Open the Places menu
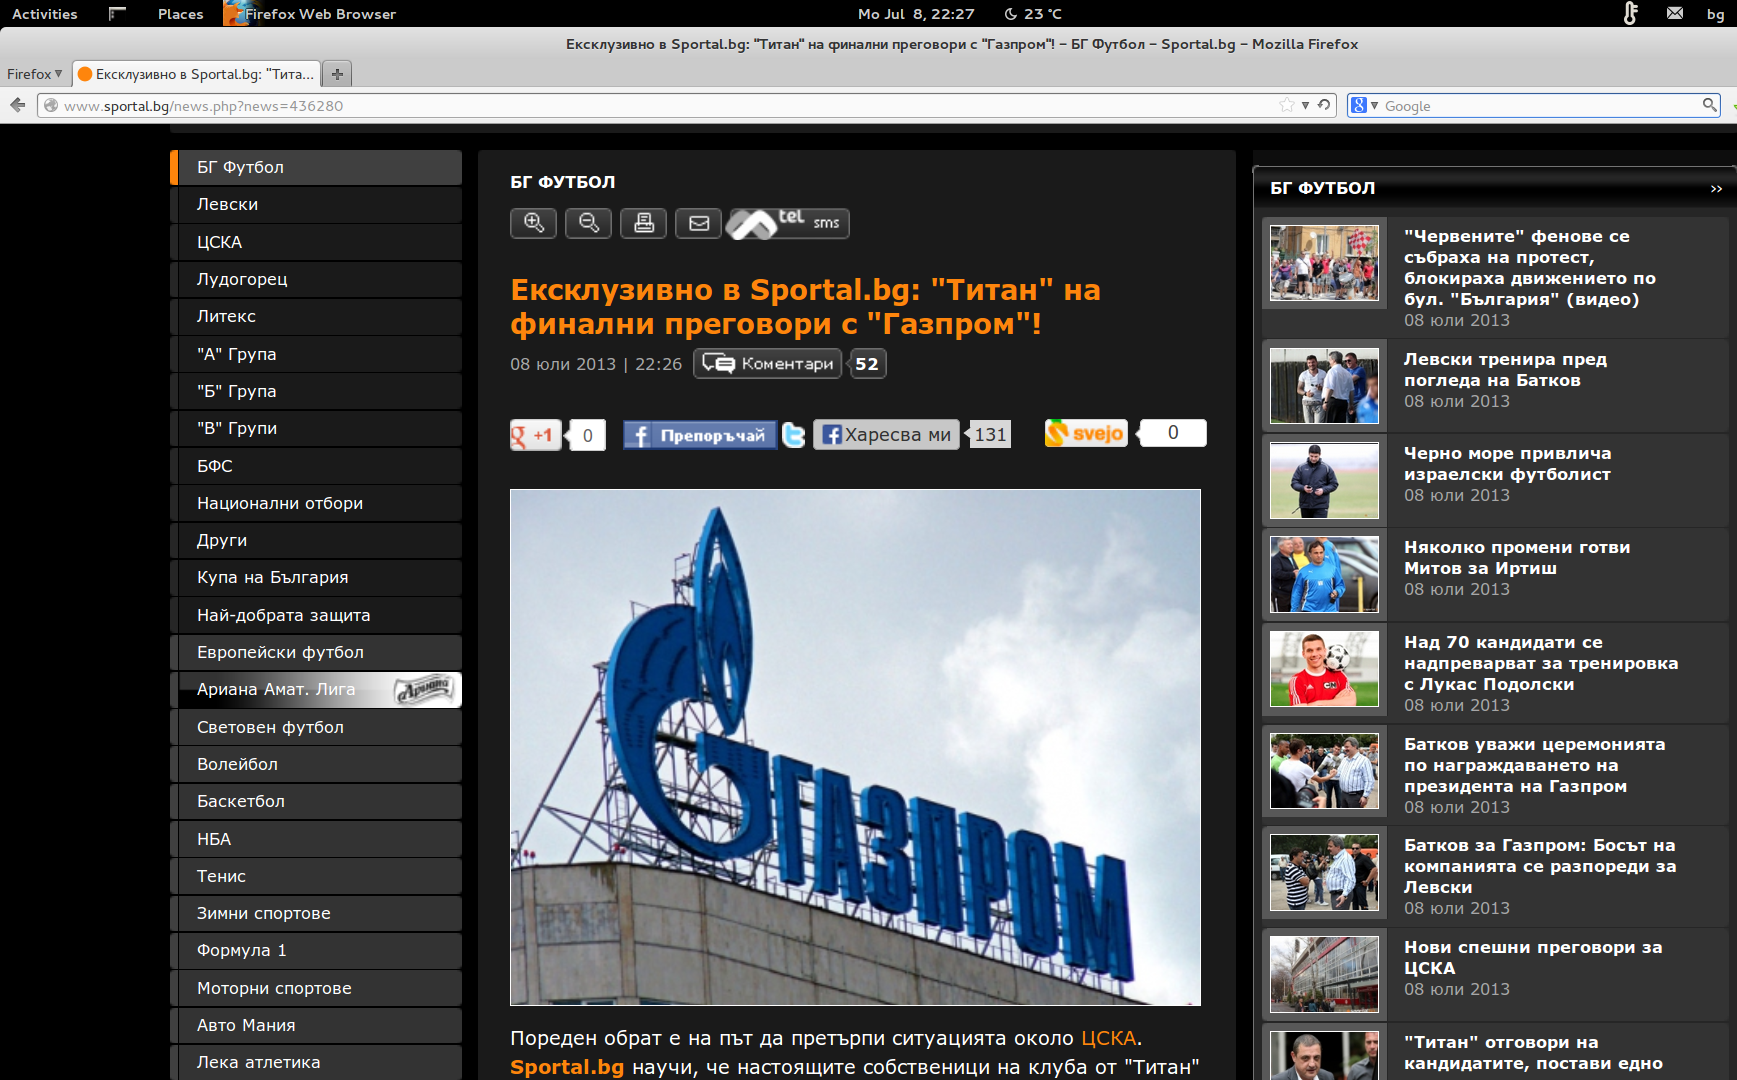The height and width of the screenshot is (1080, 1737). coord(180,14)
